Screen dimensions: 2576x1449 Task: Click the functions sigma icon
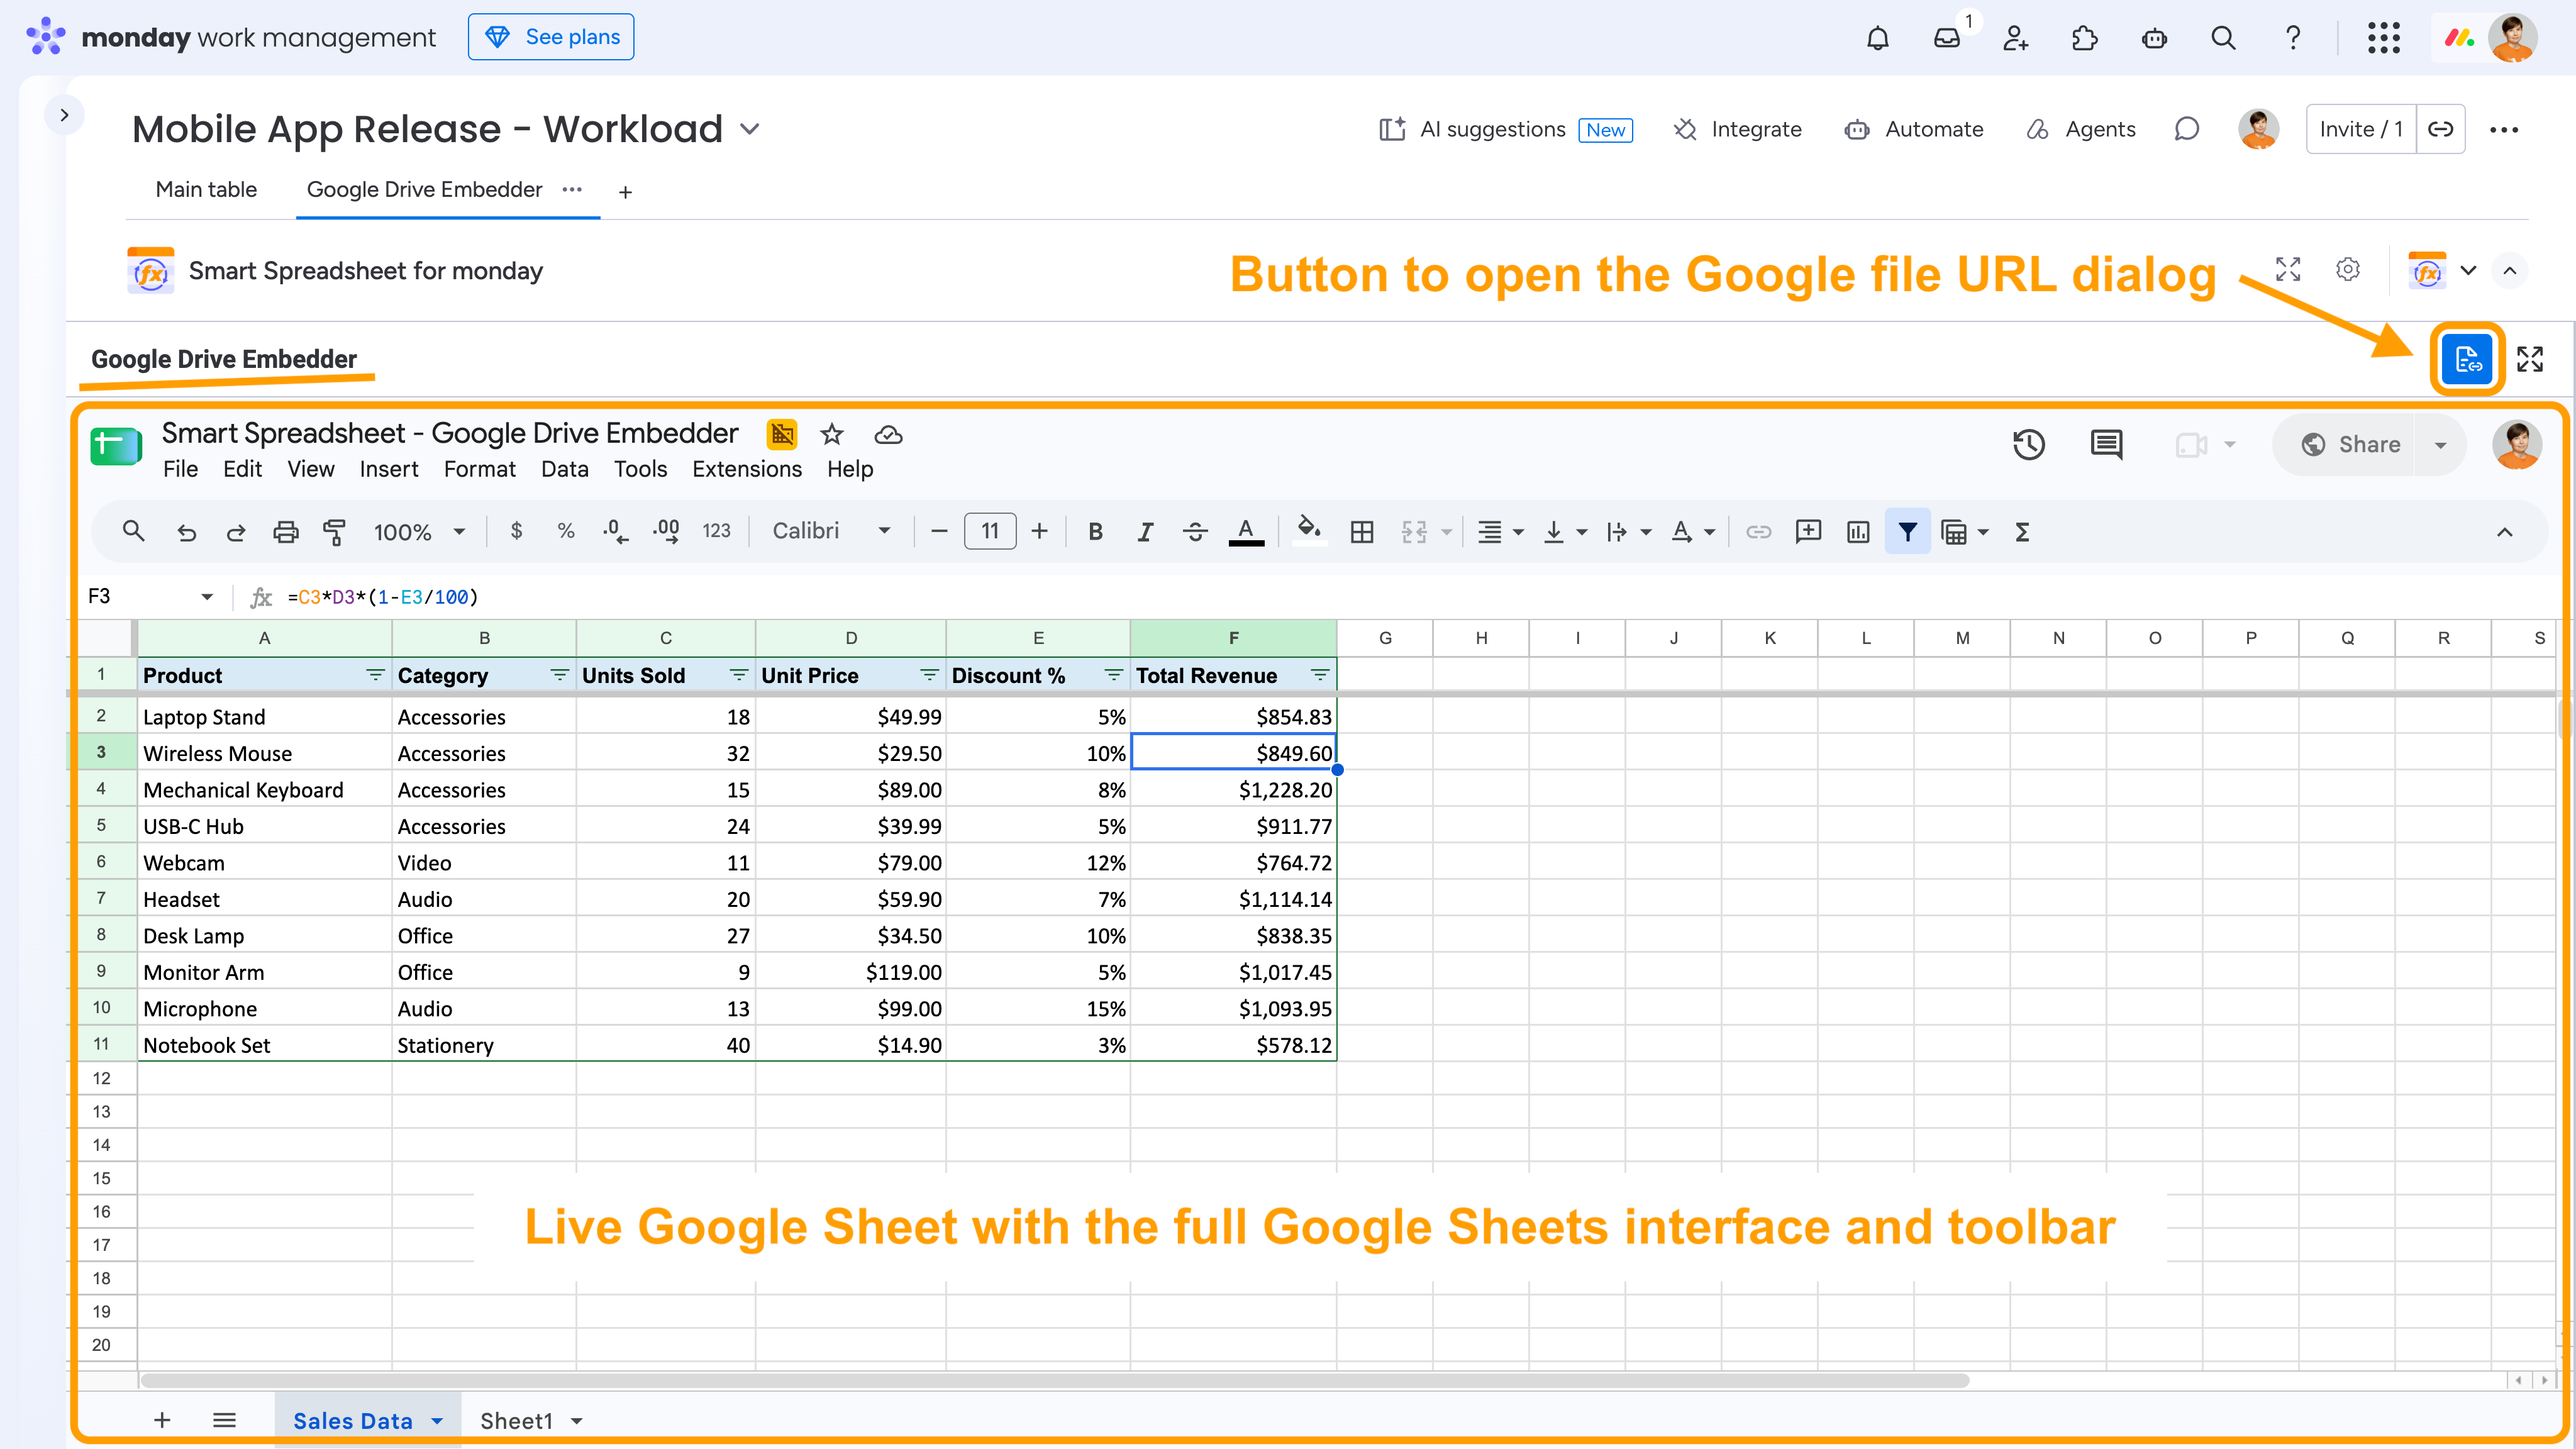pyautogui.click(x=2022, y=532)
